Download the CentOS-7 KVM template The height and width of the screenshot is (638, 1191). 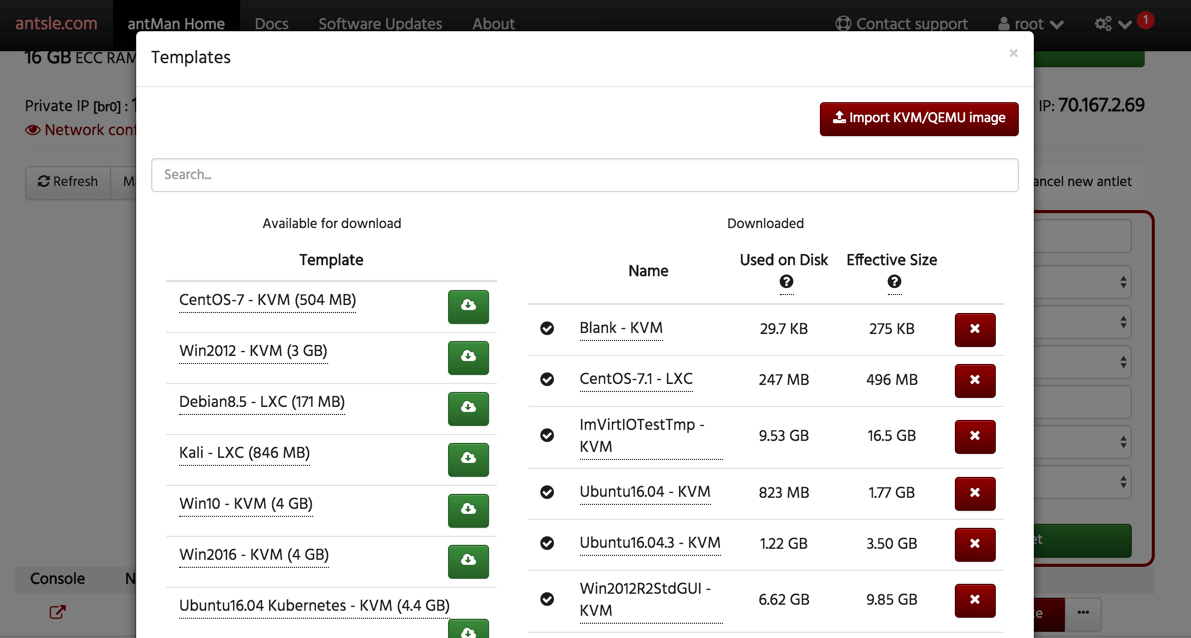(x=468, y=306)
